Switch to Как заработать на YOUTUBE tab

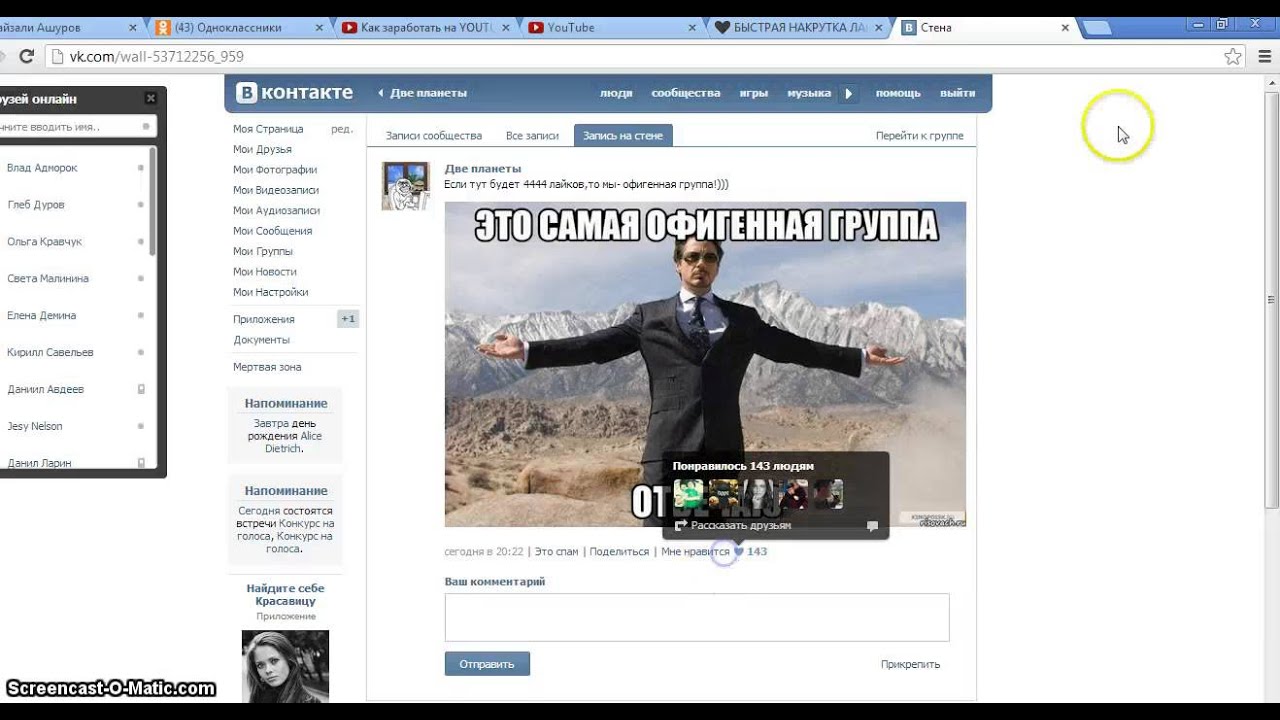coord(427,28)
